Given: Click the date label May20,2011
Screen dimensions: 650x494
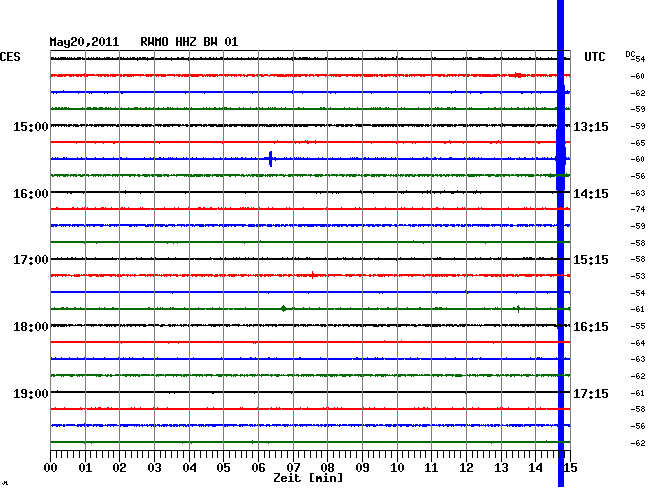Looking at the screenshot, I should point(84,42).
